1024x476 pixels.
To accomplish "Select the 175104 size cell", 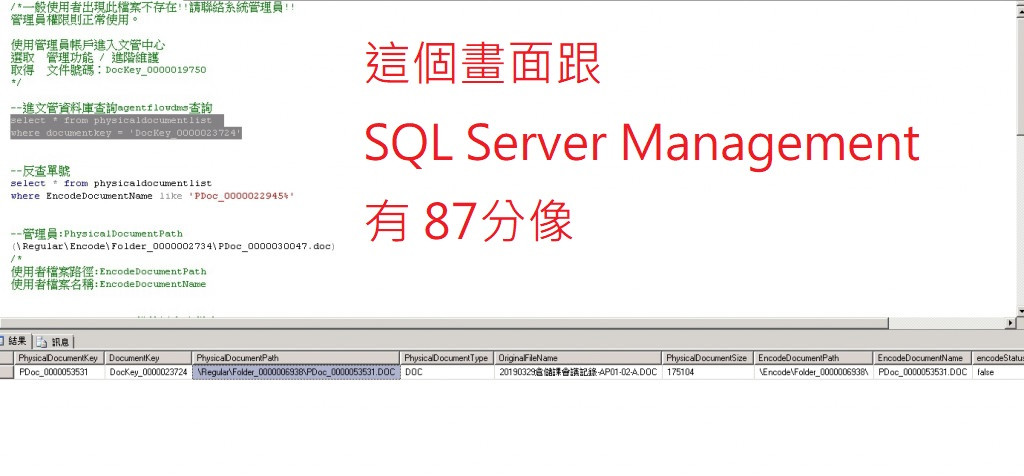I will click(708, 372).
